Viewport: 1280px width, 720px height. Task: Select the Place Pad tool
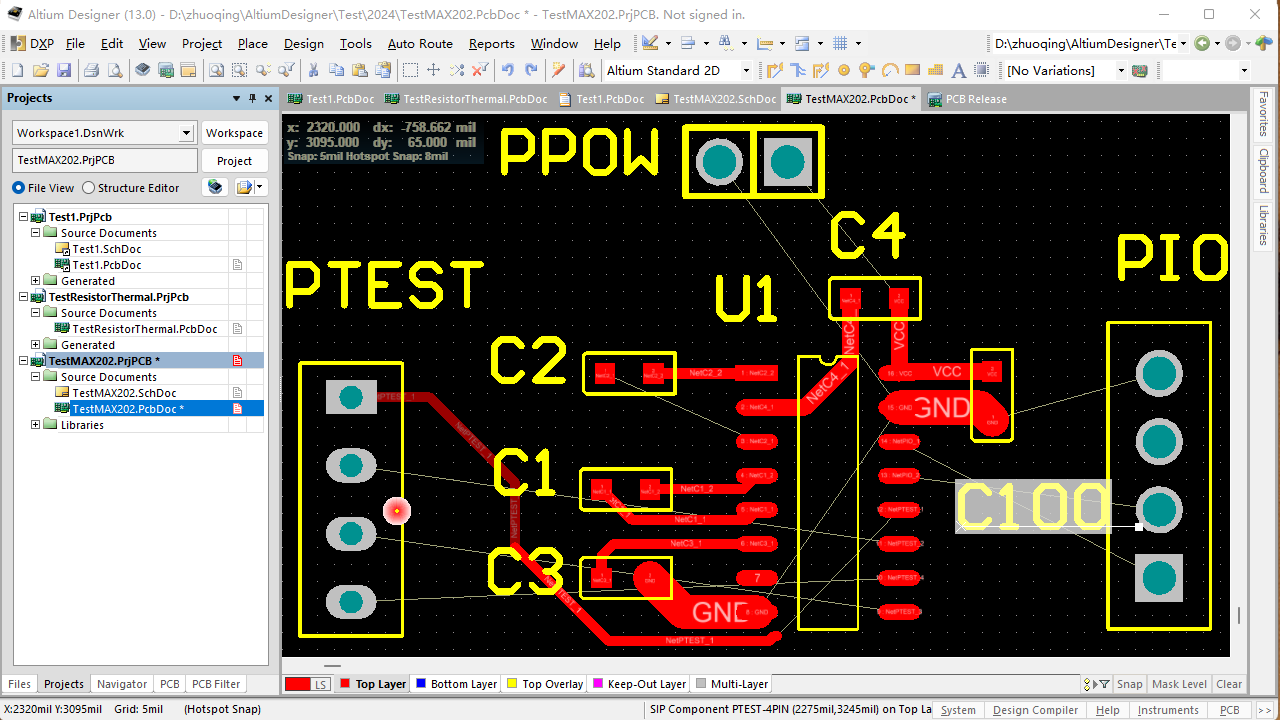pos(844,70)
